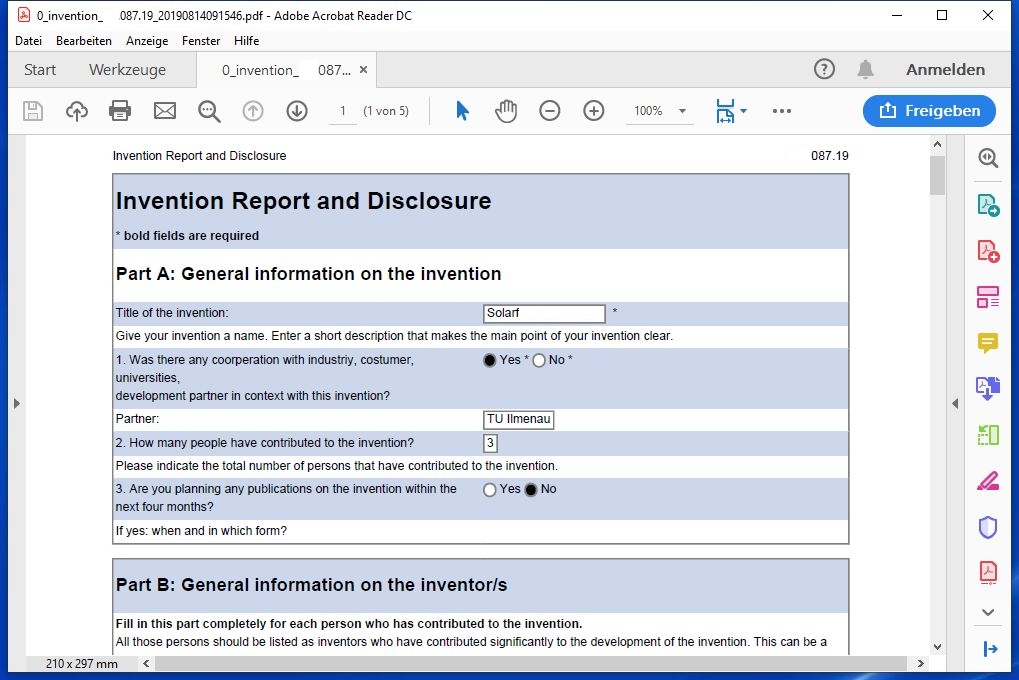1019x680 pixels.
Task: Select No for planned publications
Action: coord(531,490)
